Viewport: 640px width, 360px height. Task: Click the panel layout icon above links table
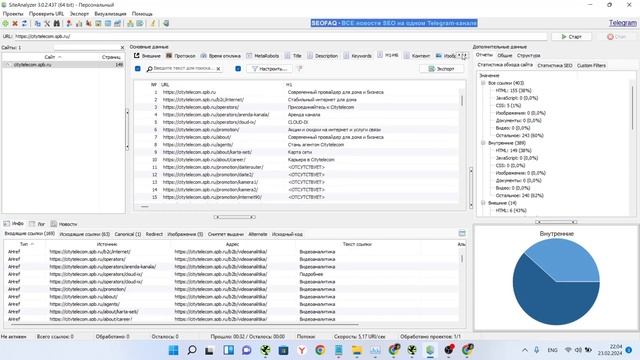point(462,233)
